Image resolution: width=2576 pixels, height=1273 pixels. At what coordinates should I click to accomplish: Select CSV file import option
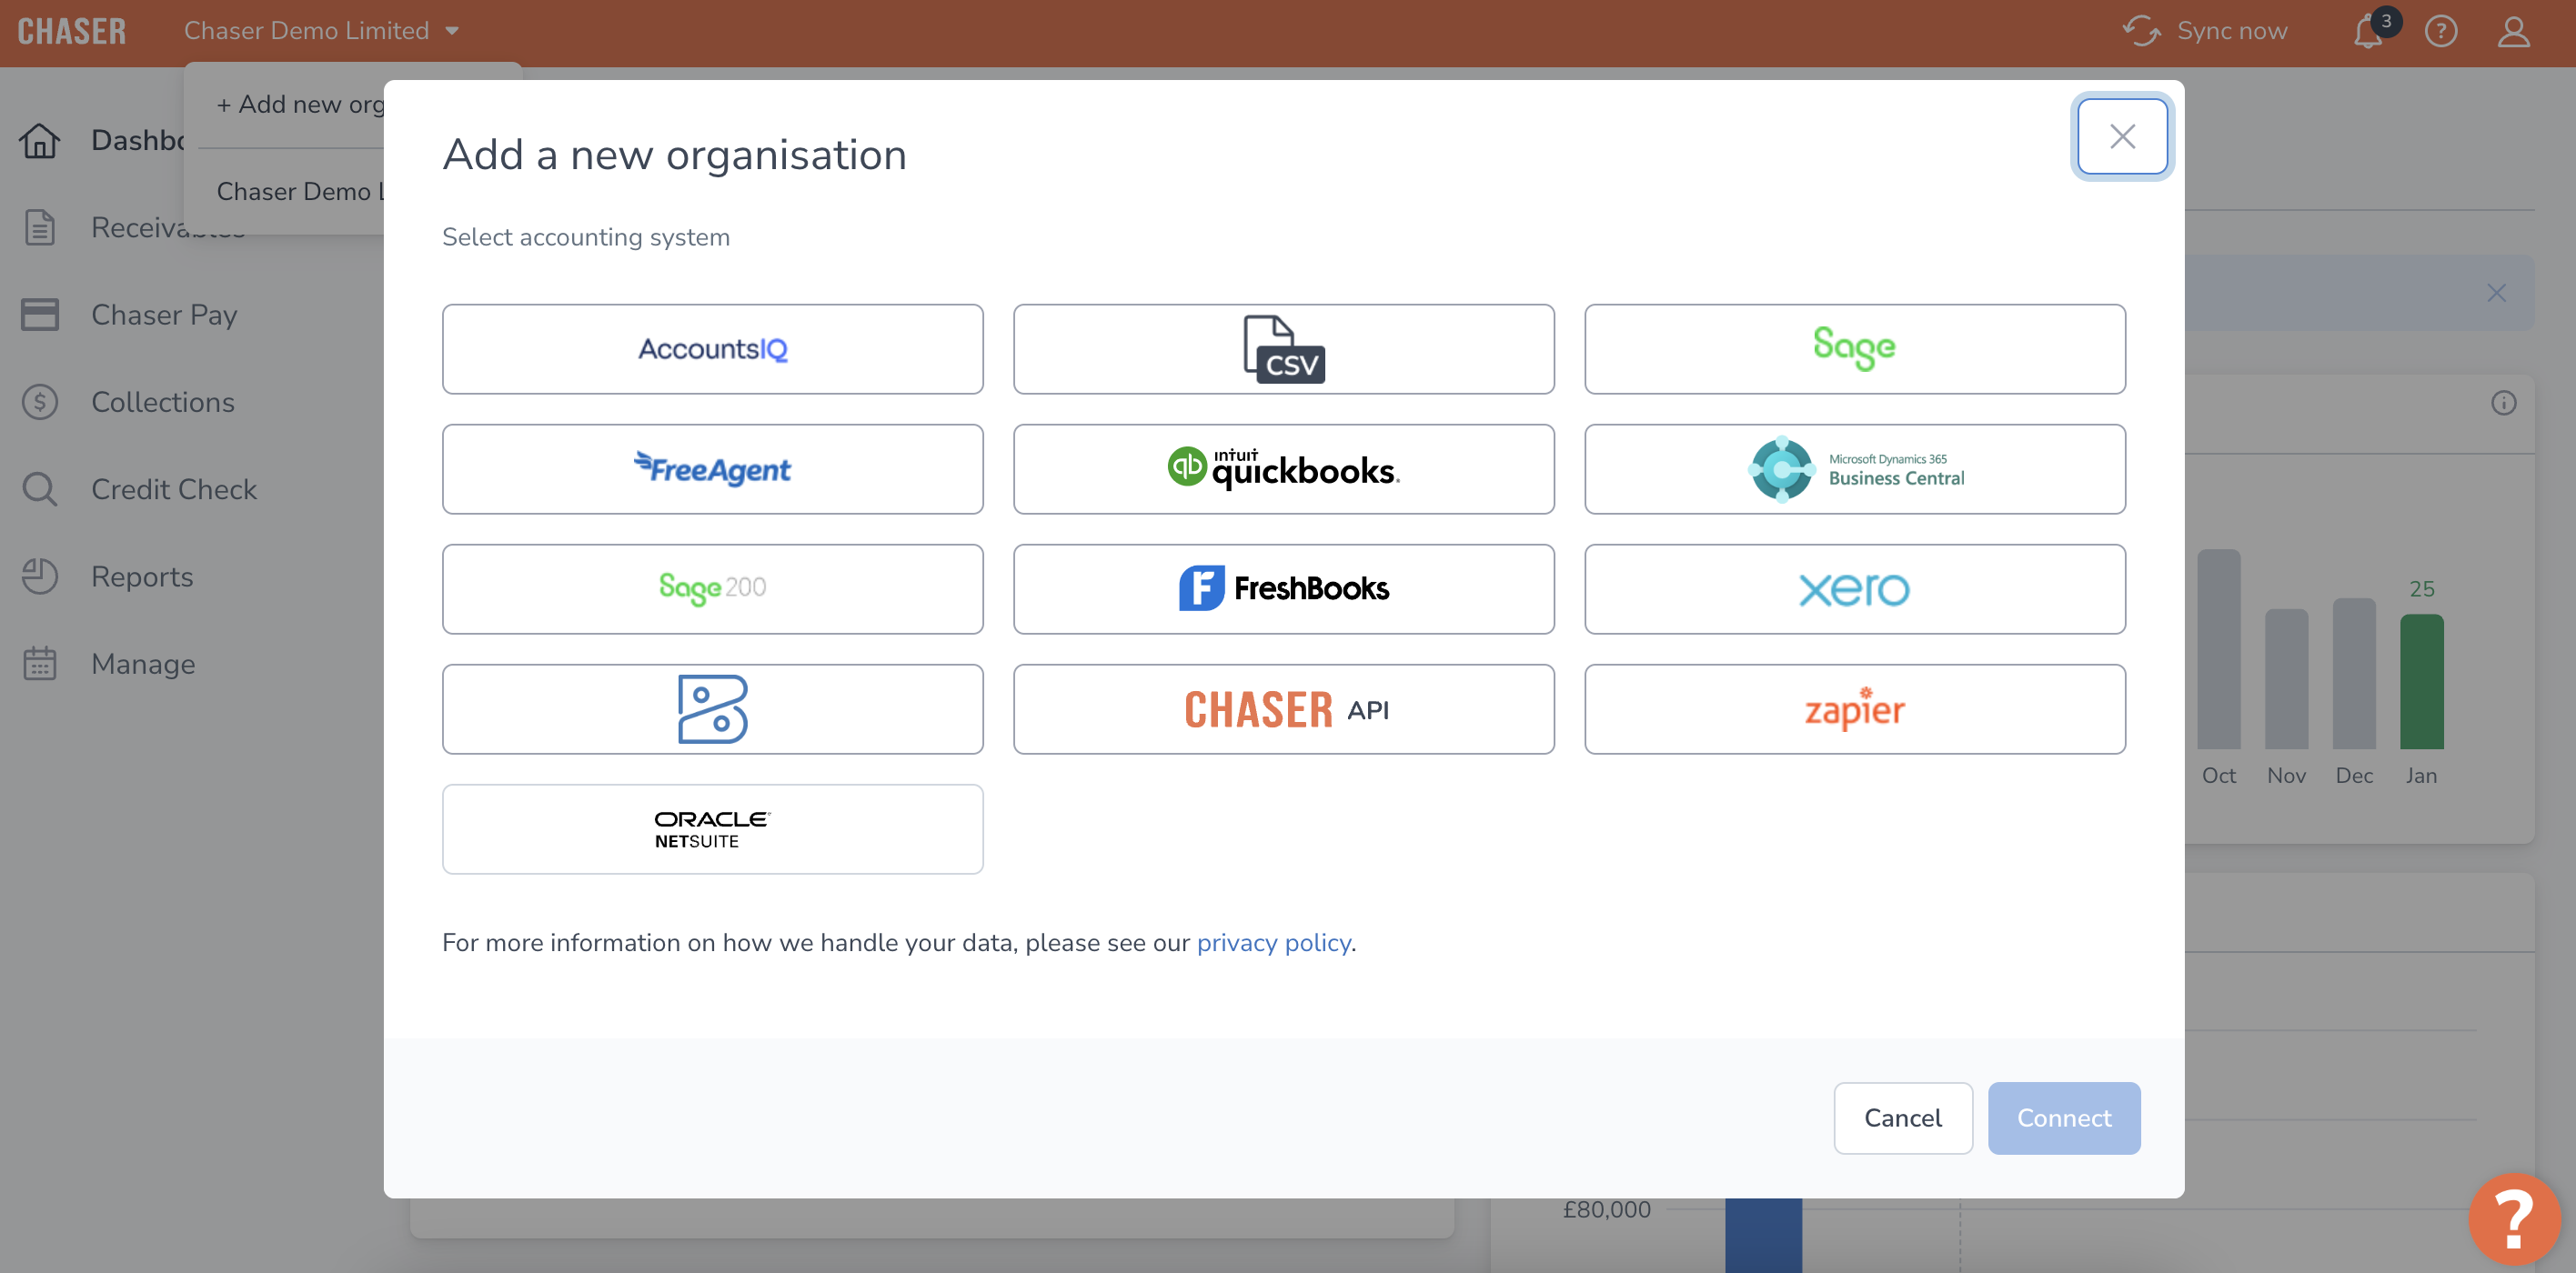pos(1284,348)
